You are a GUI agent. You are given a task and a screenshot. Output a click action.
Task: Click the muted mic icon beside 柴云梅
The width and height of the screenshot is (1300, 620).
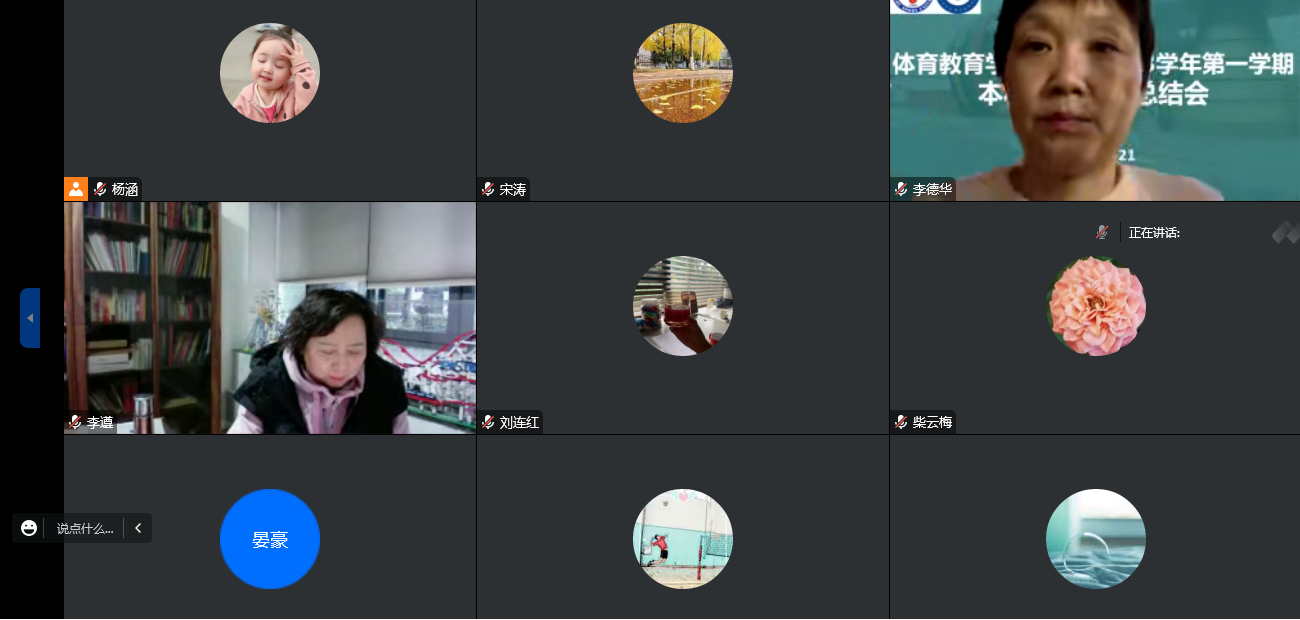[x=901, y=422]
